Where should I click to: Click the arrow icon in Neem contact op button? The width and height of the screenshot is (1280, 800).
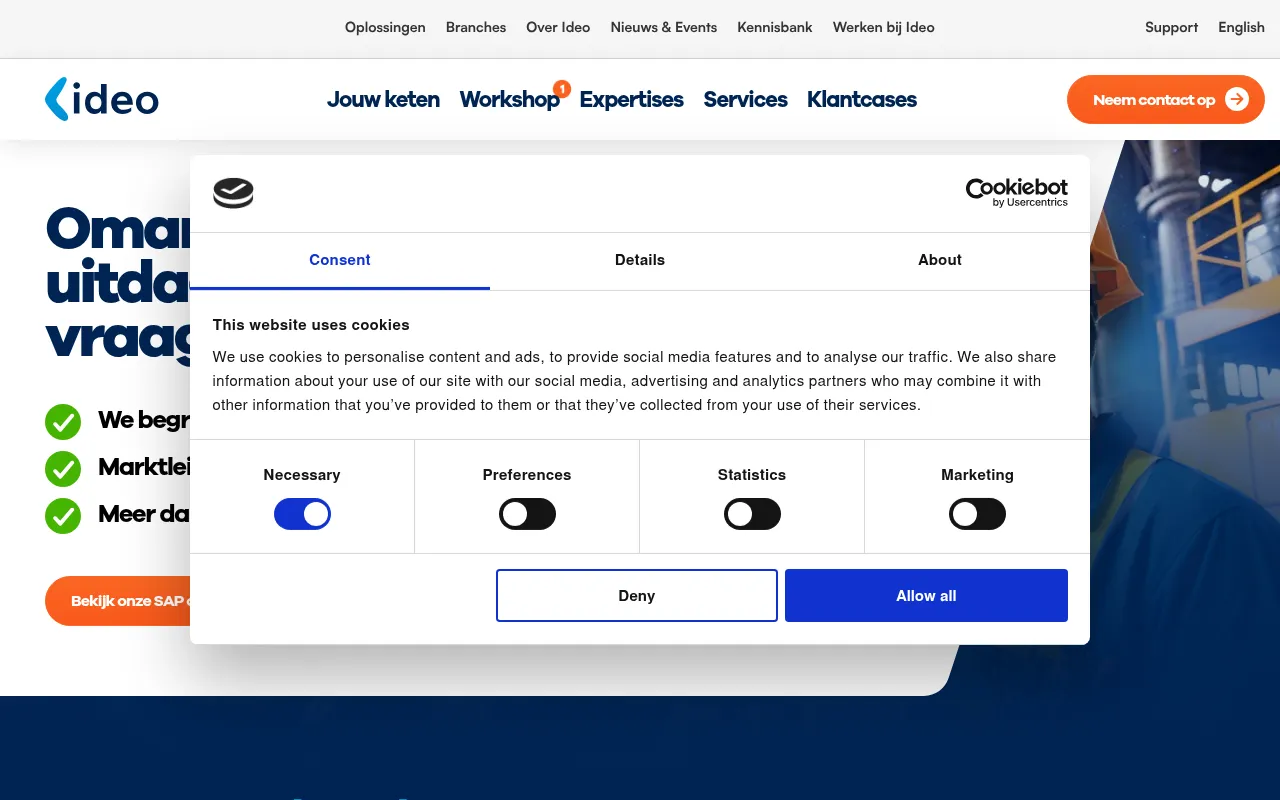pyautogui.click(x=1237, y=99)
